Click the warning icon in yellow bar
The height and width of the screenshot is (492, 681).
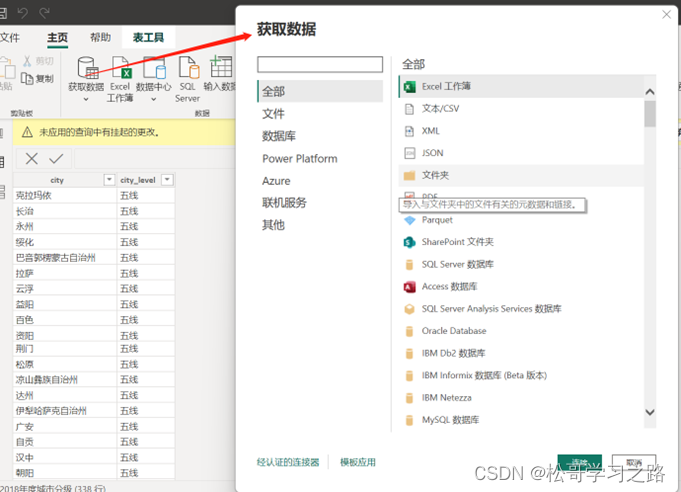27,132
